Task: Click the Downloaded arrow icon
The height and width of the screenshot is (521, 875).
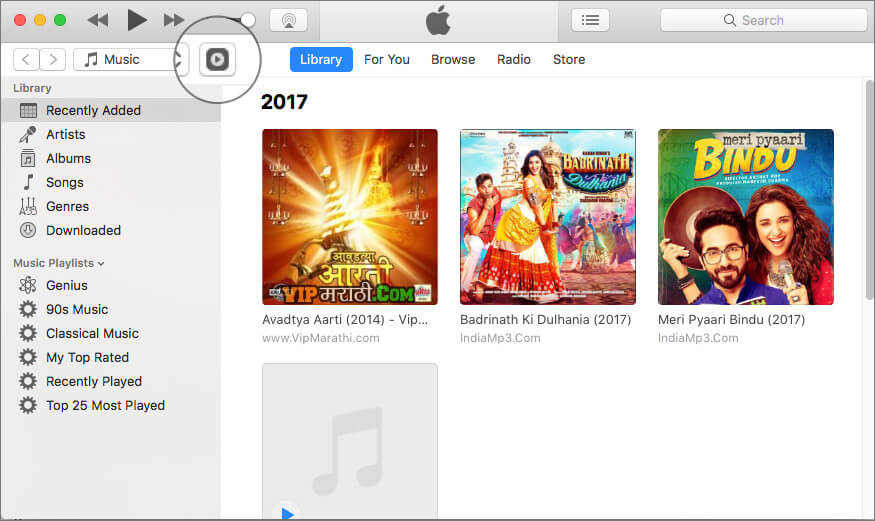Action: [28, 230]
